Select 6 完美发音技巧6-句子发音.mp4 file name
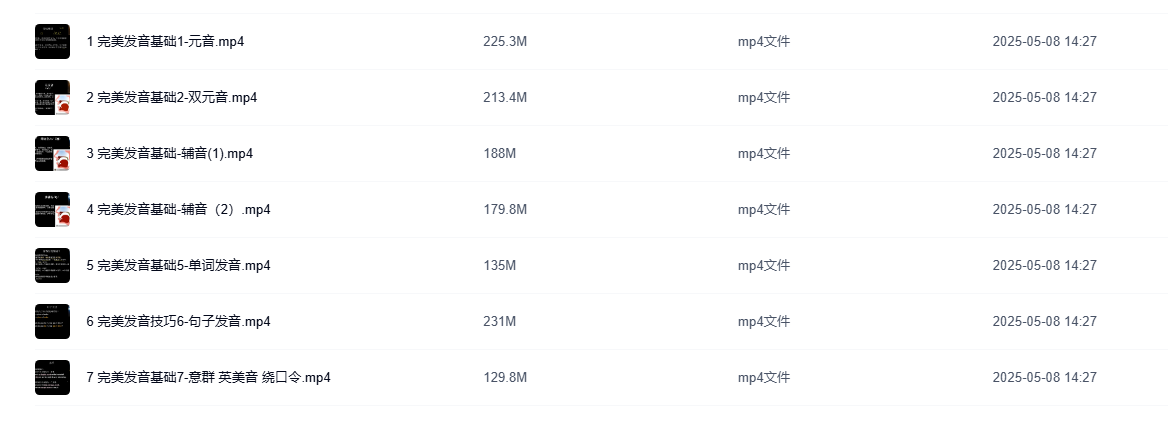The width and height of the screenshot is (1168, 431). [179, 322]
